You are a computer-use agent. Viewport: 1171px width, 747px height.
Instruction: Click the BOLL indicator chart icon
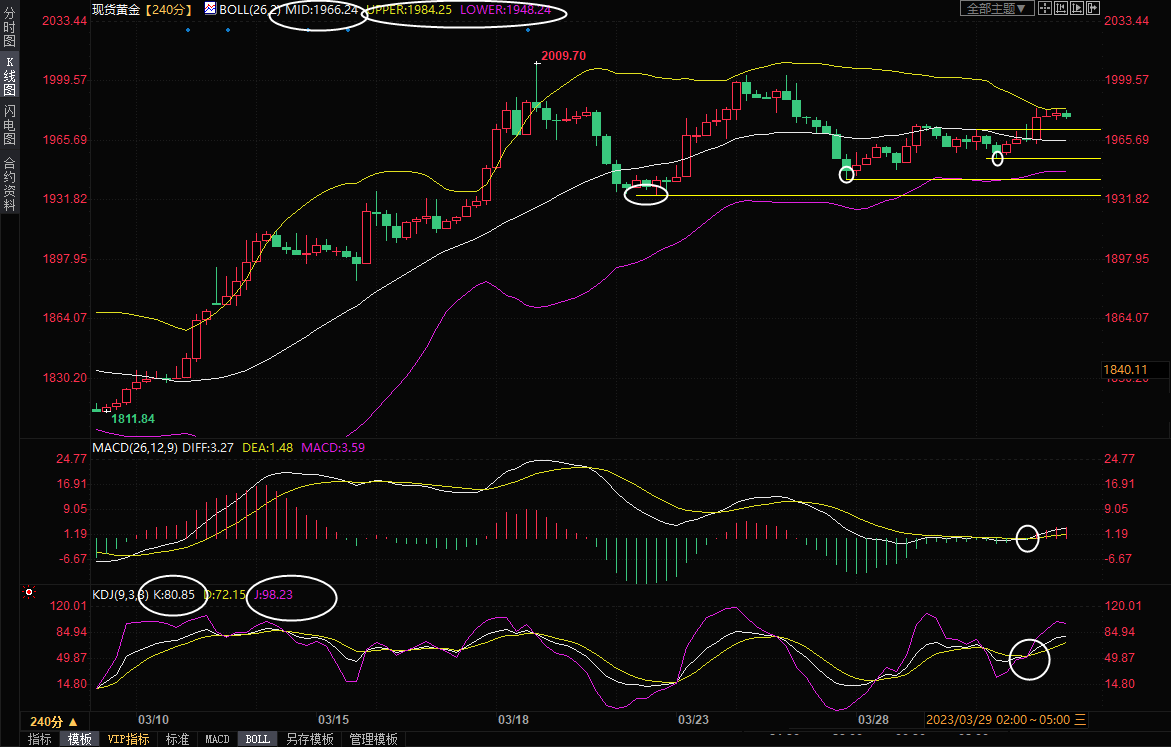[x=210, y=8]
